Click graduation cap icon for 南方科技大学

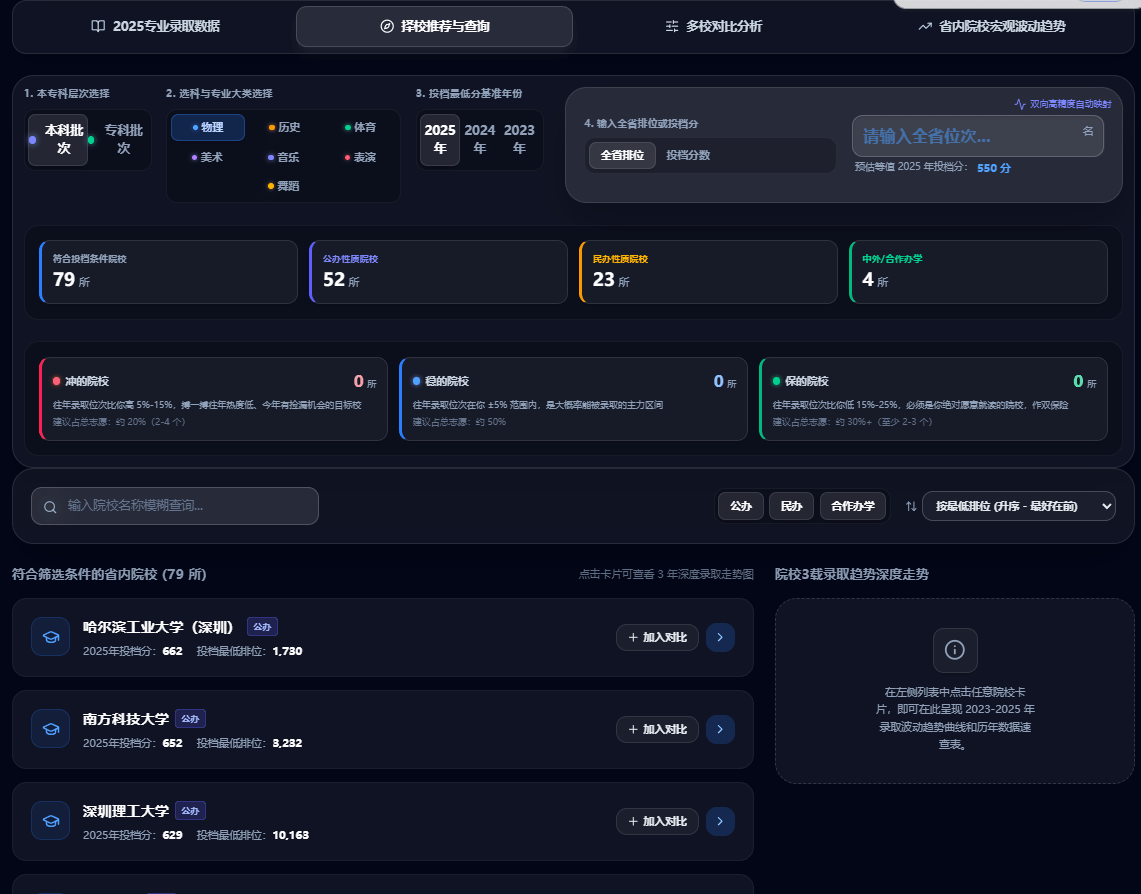(50, 729)
